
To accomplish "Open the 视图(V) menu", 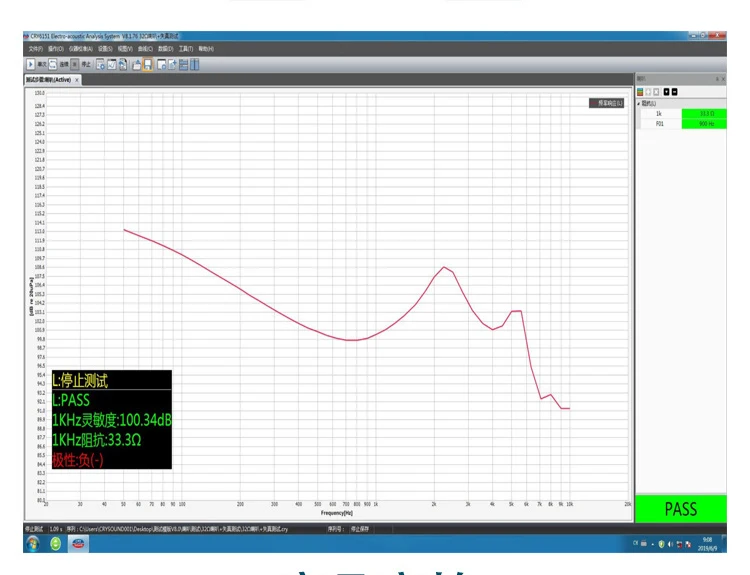I will [125, 49].
